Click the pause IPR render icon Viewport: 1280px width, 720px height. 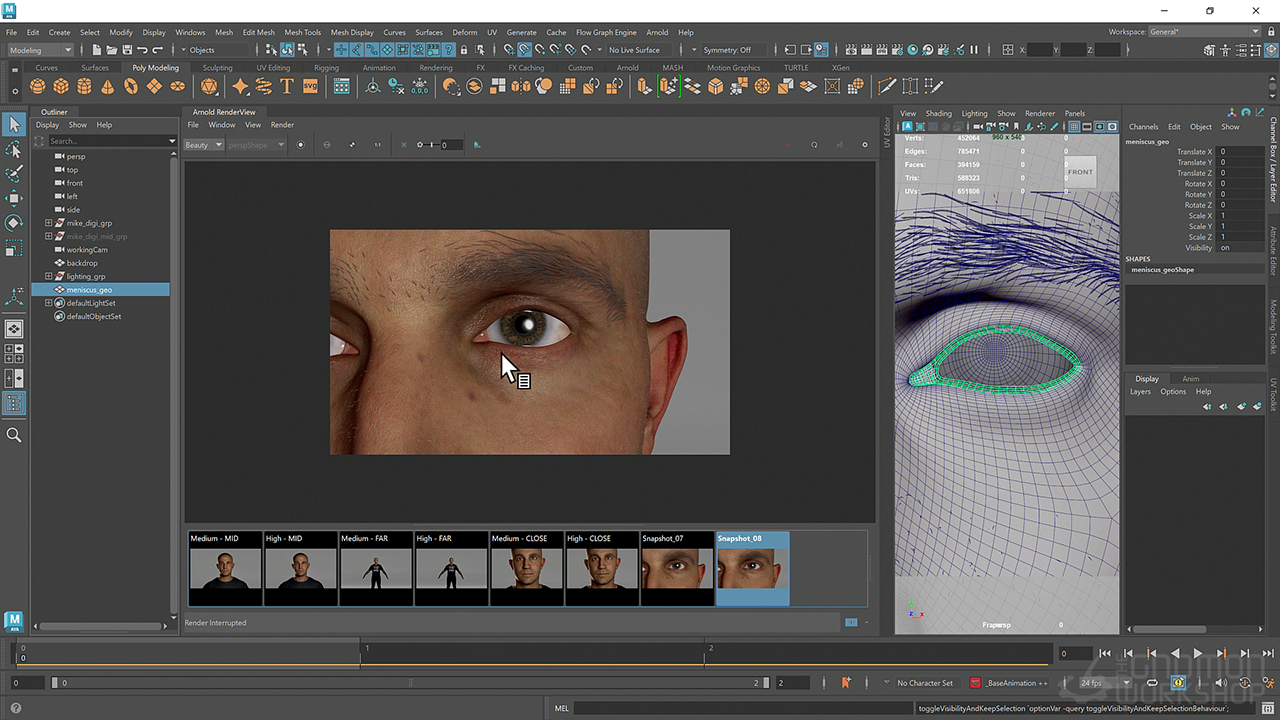pos(973,50)
